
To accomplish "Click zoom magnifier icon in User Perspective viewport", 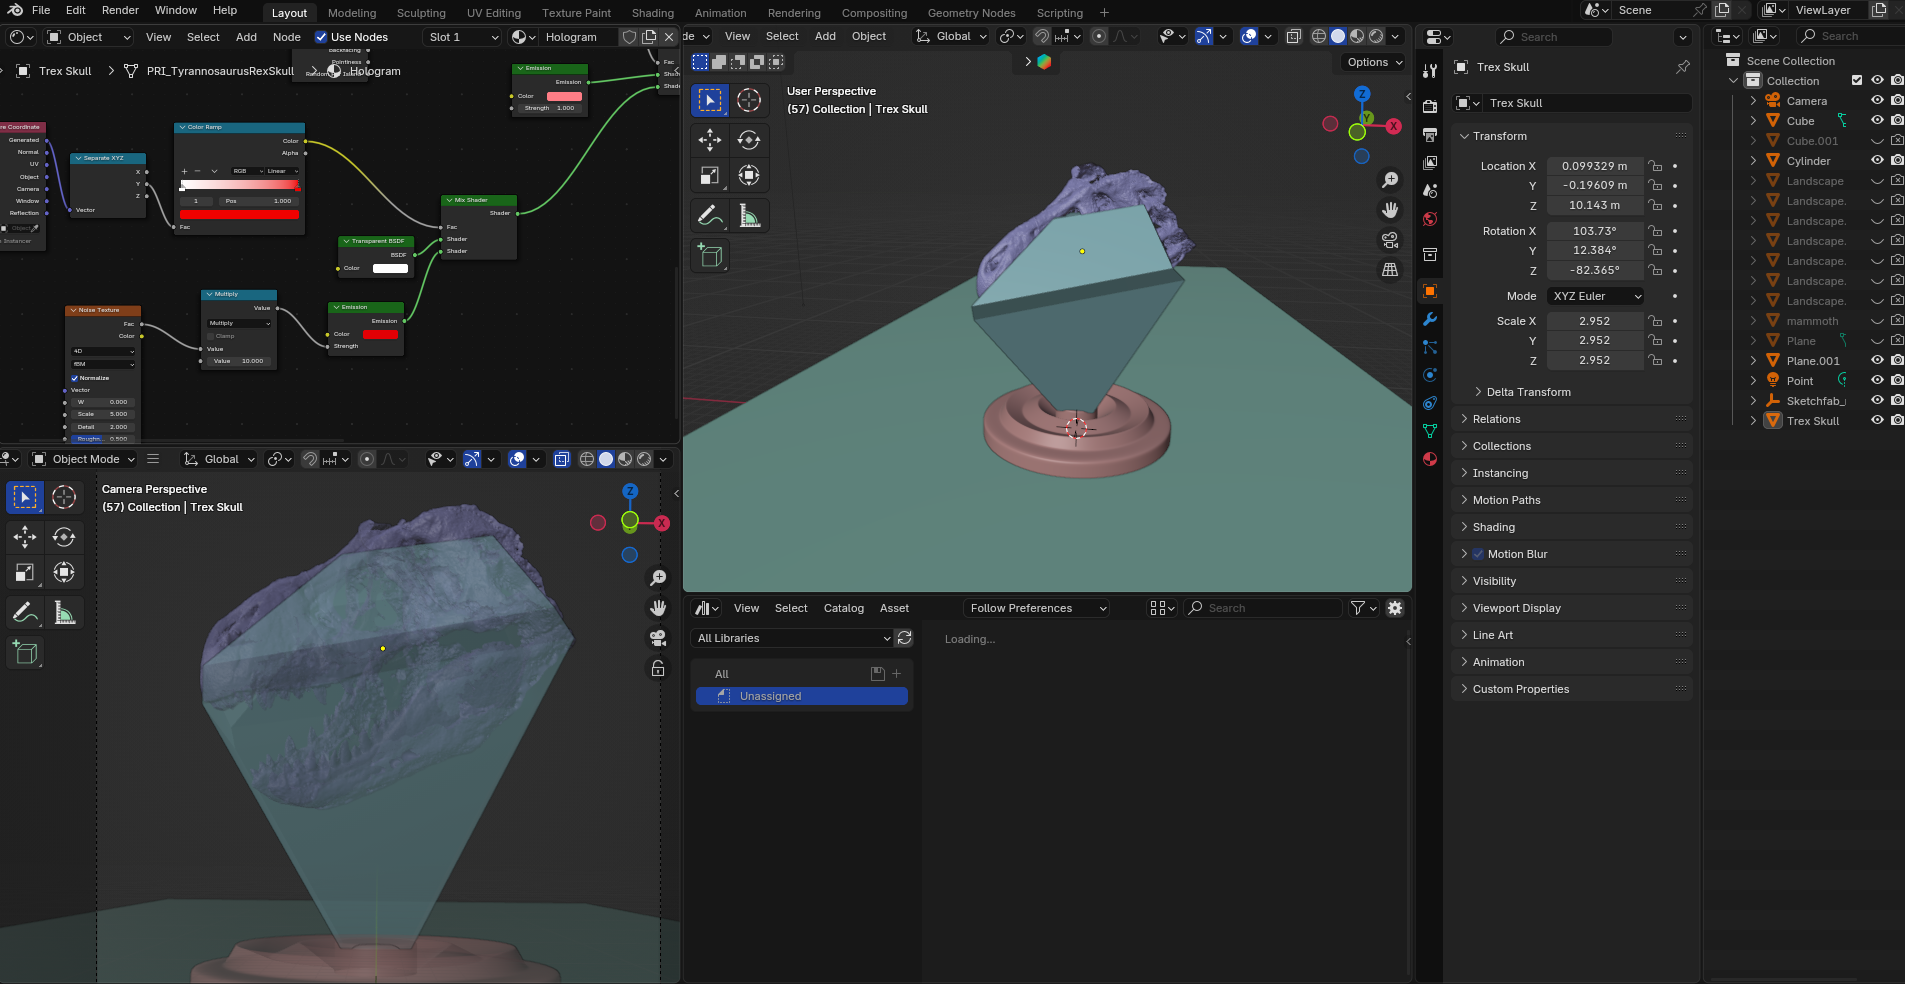I will click(x=1390, y=180).
